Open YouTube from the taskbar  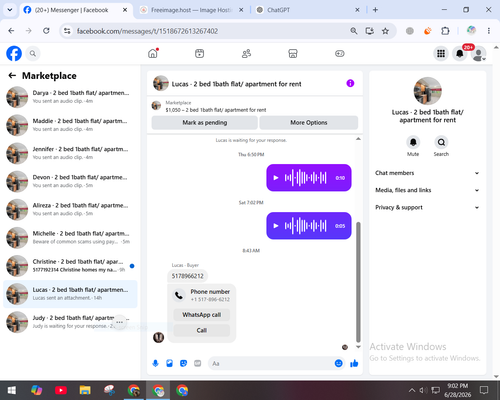61,390
